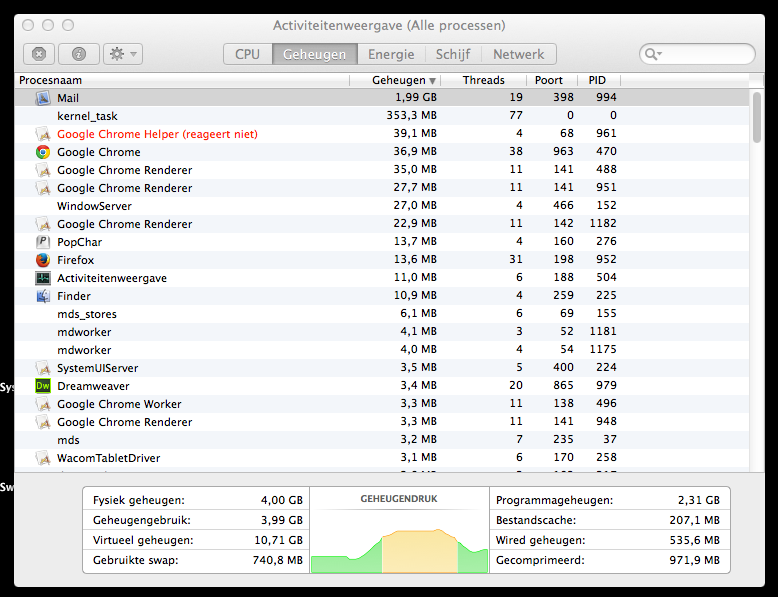Switch to the Energie tab
This screenshot has height=597, width=778.
(391, 54)
